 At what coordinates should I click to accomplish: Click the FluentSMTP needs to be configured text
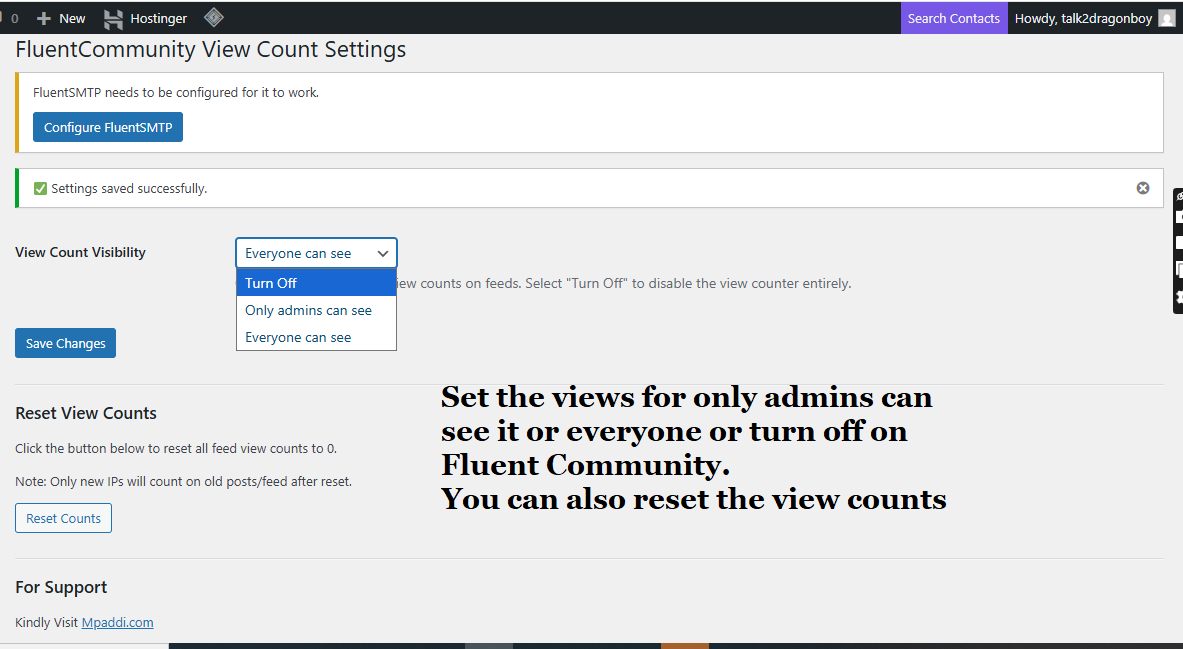click(x=176, y=92)
